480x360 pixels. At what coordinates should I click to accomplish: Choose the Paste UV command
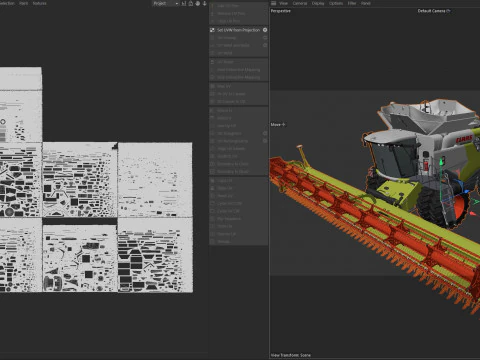coord(238,188)
